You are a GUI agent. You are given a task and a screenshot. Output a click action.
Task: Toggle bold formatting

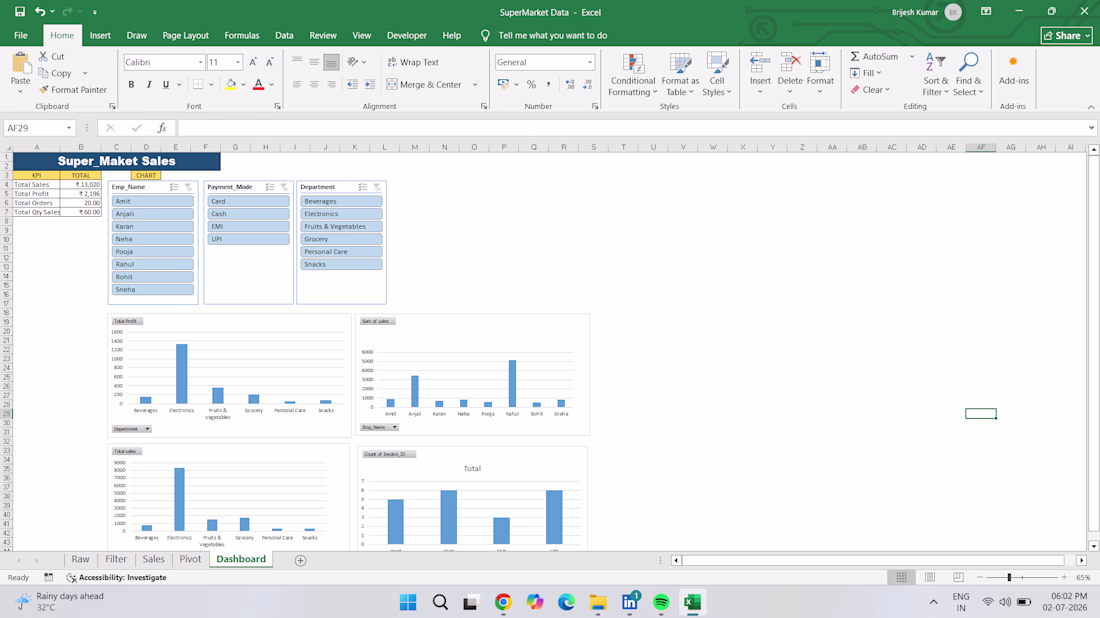pos(131,84)
